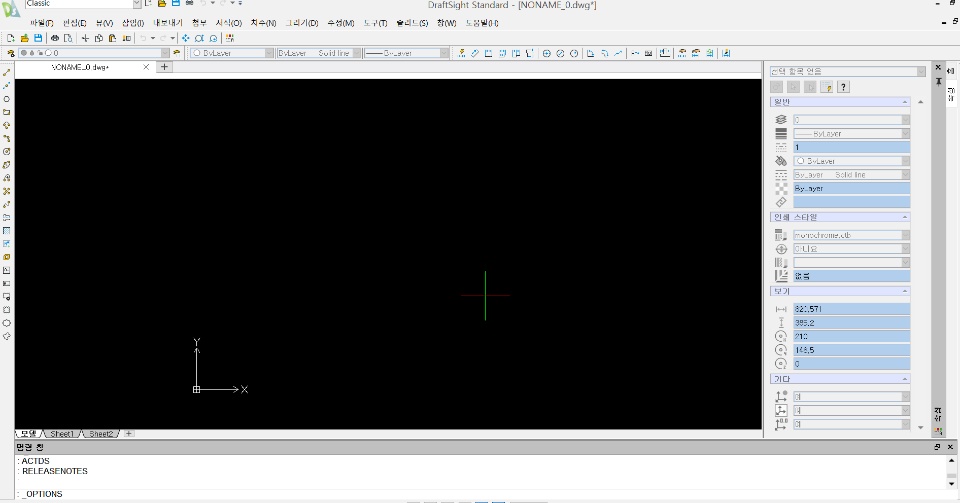Select the Infinite Line tool in left toolbar

coord(7,86)
